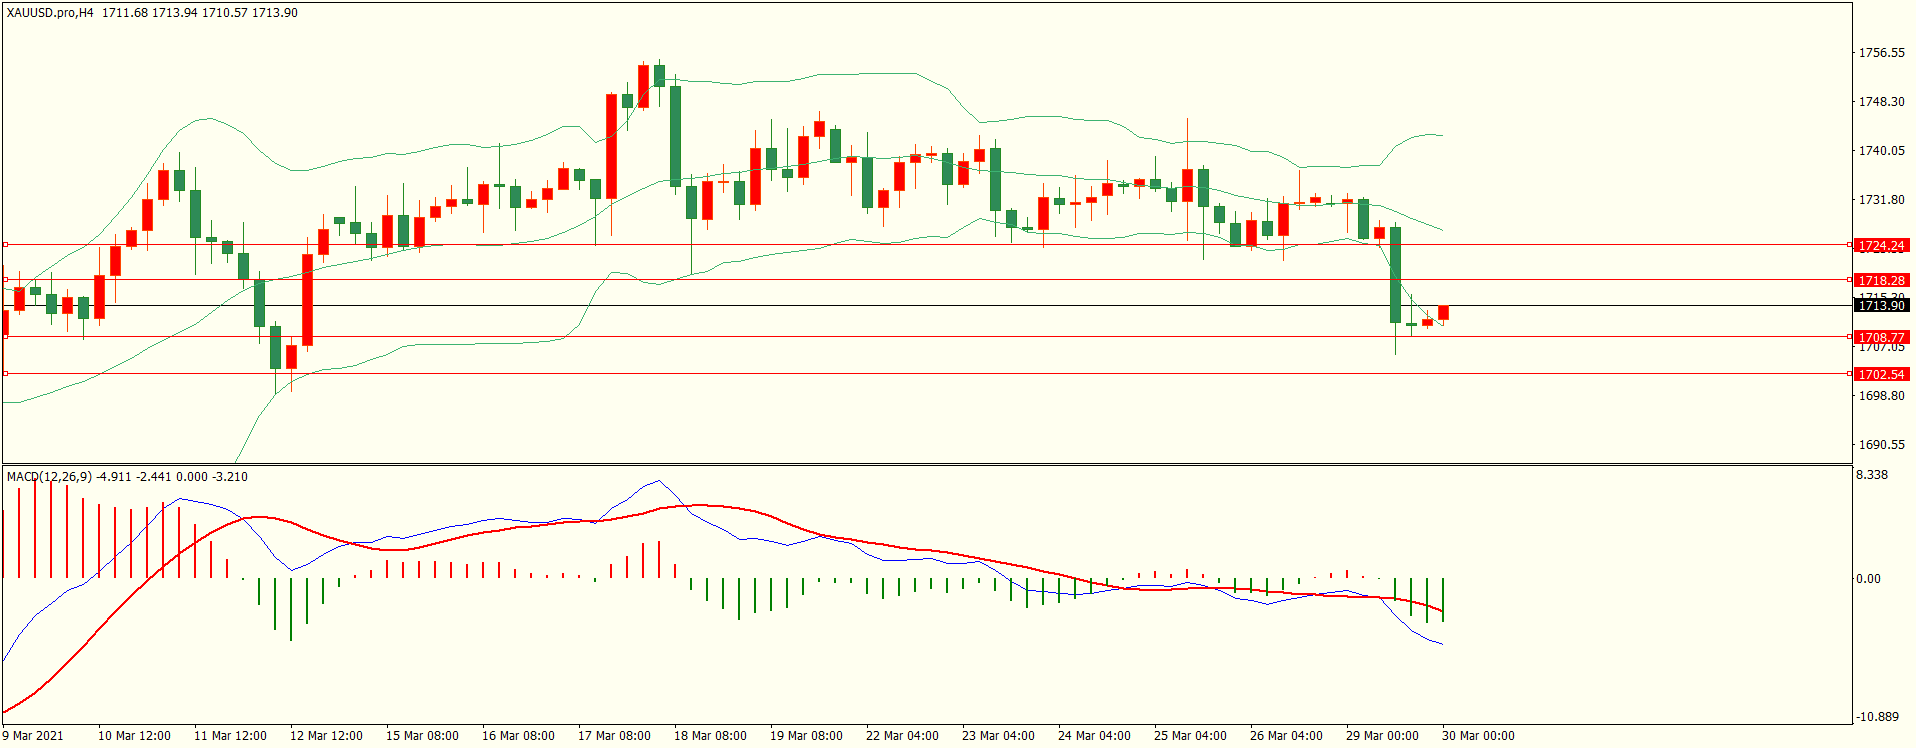Click the 16 Mar 08:00 time label
The width and height of the screenshot is (1916, 748).
518,736
